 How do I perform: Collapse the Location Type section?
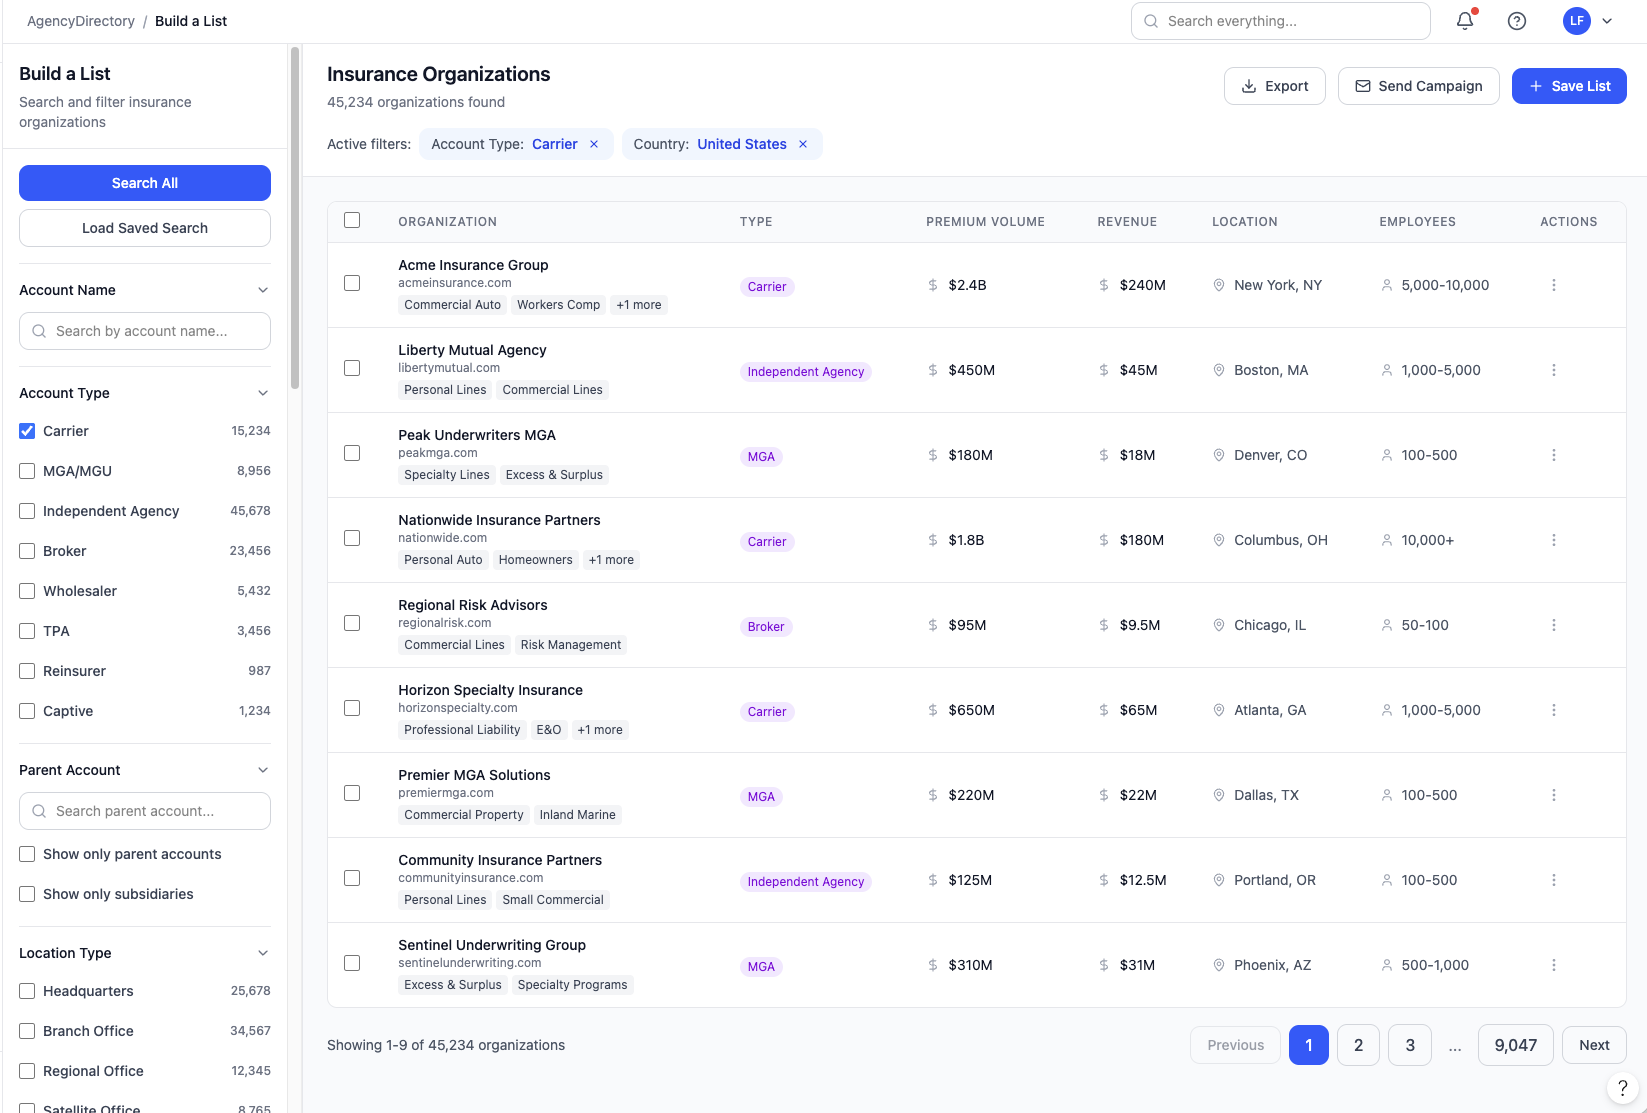tap(263, 953)
